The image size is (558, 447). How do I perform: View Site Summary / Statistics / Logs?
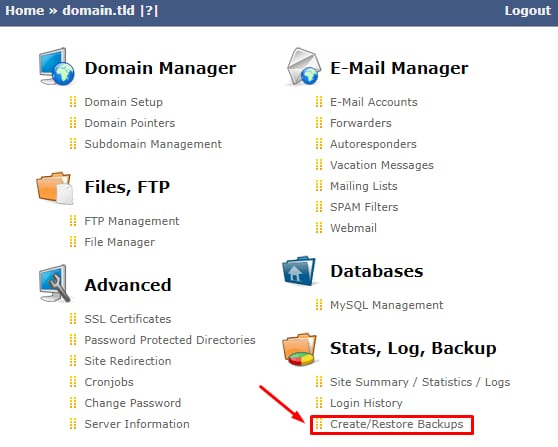coord(420,382)
